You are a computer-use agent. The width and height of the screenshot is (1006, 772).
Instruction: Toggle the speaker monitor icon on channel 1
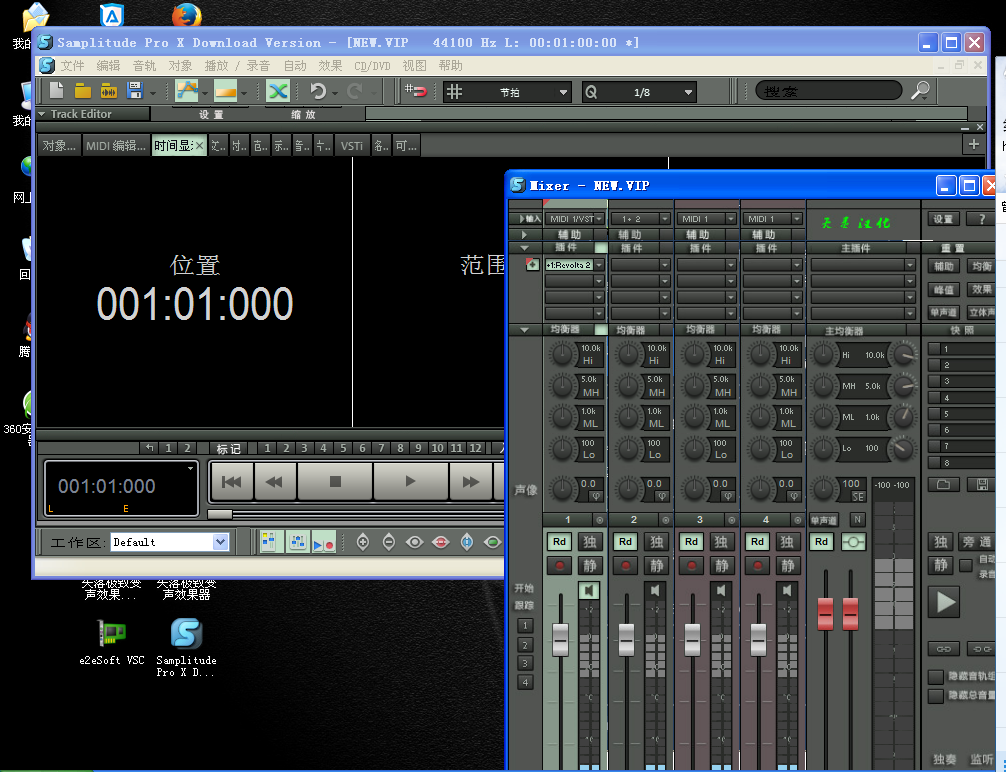(589, 590)
